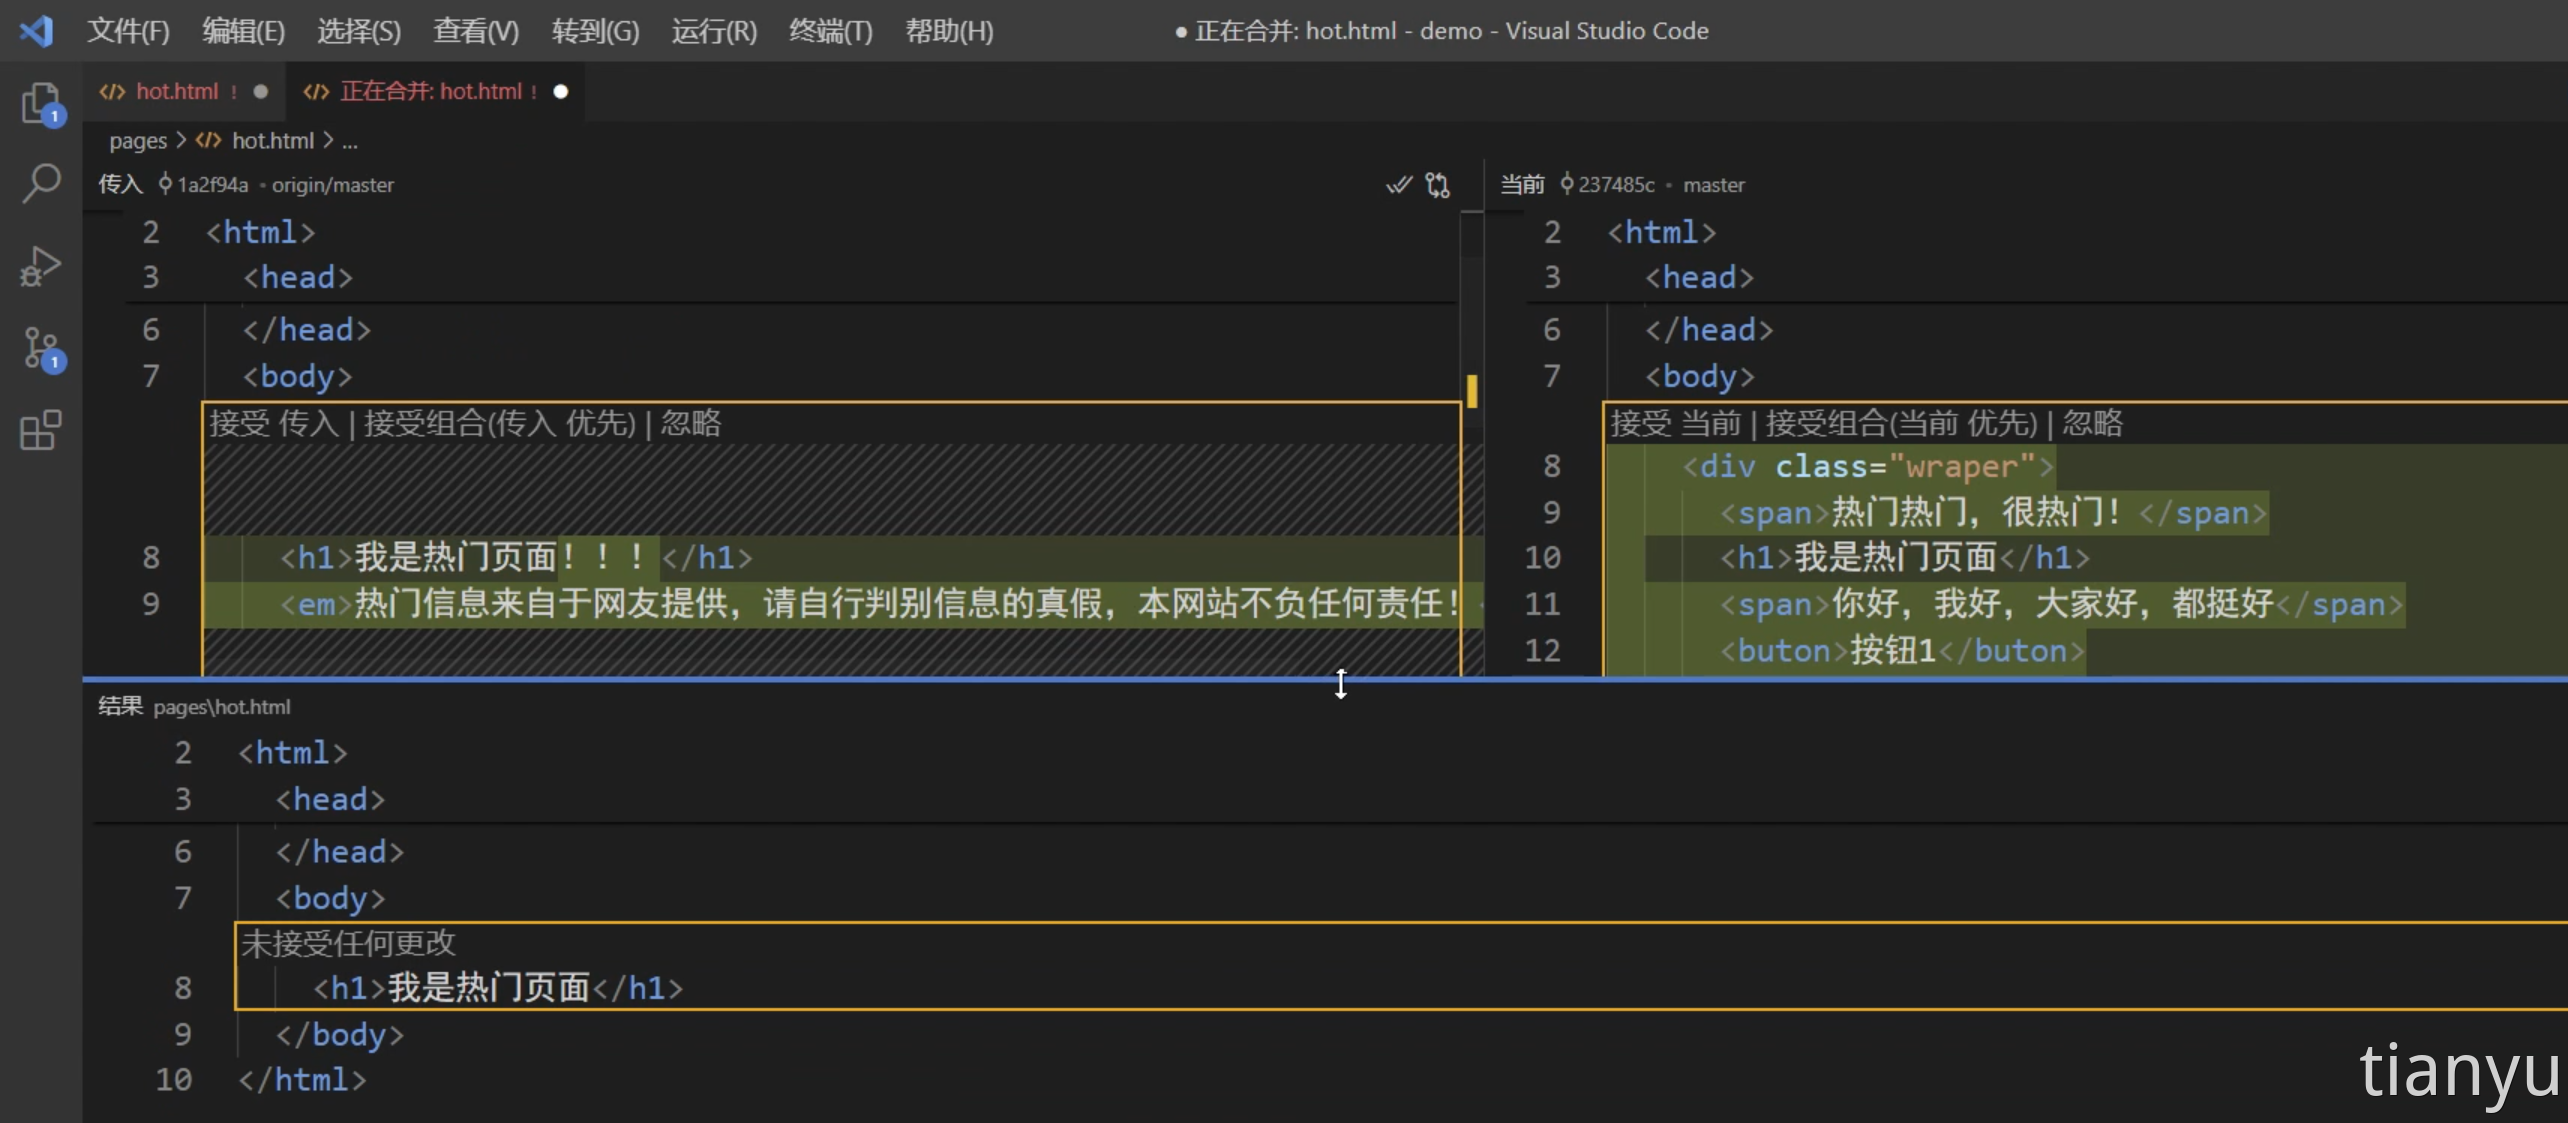Click 接受组合(当前 优先) option
2568x1123 pixels.
click(1902, 423)
